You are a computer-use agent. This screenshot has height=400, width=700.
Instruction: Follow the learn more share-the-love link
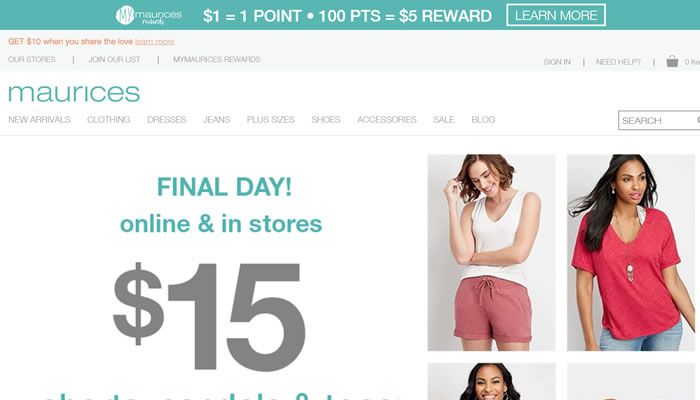pos(154,42)
